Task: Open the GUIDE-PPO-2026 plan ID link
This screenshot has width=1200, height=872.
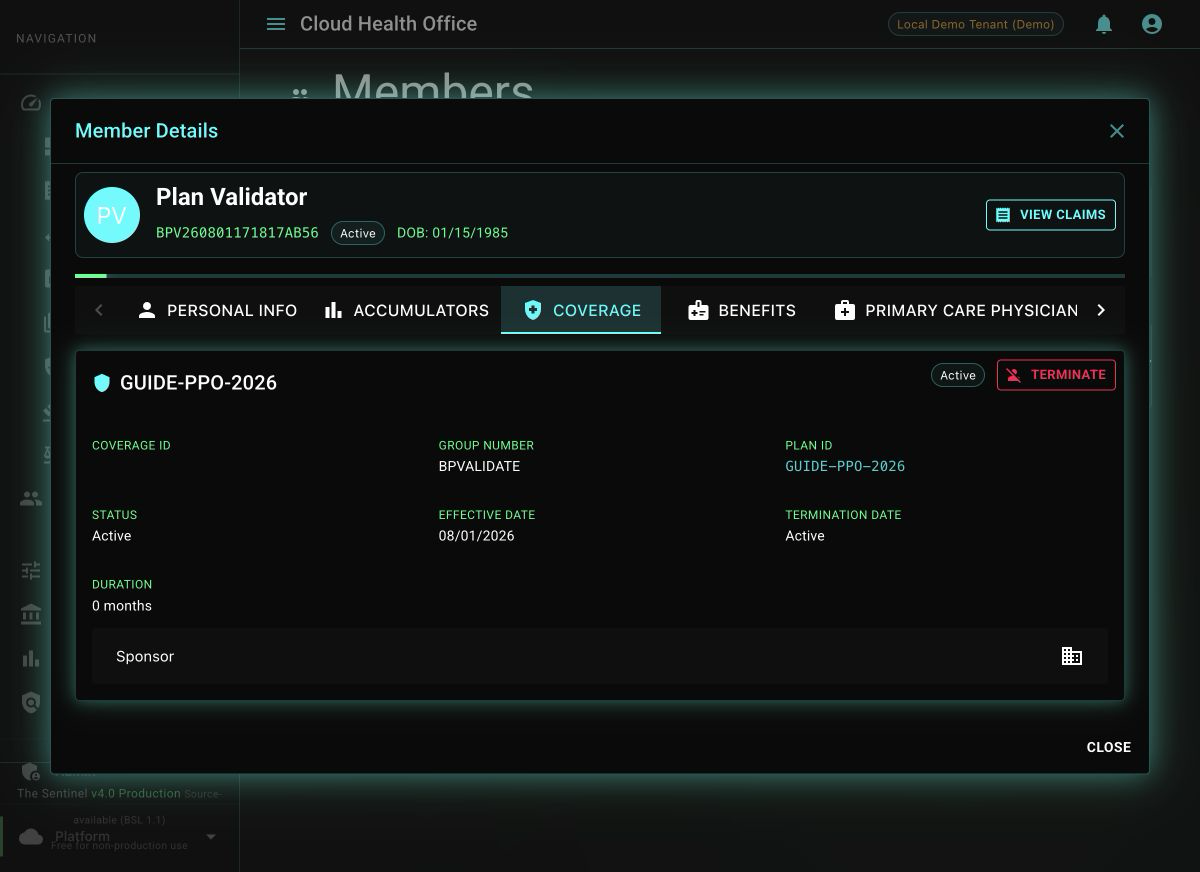Action: (845, 466)
